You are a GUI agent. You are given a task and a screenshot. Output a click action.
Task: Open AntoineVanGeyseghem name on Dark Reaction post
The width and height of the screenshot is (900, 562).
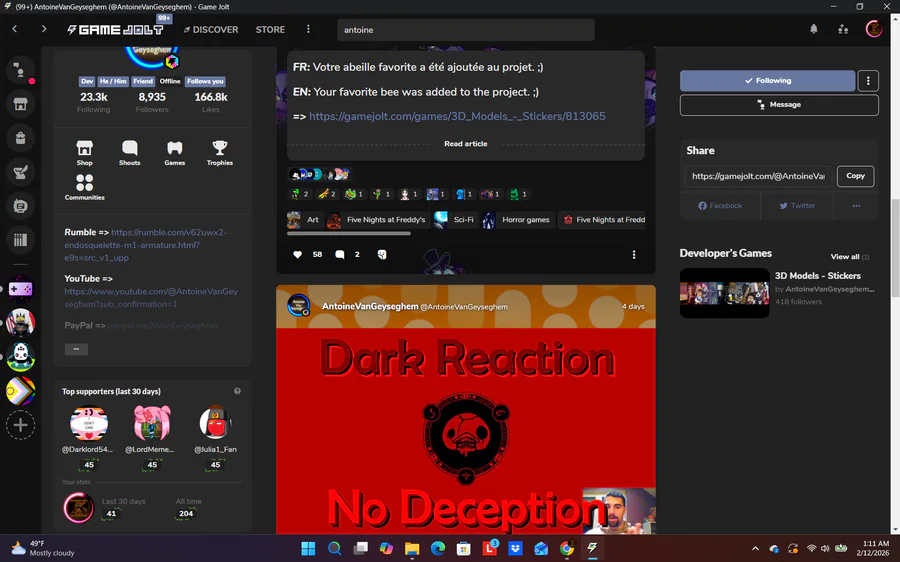pyautogui.click(x=370, y=306)
